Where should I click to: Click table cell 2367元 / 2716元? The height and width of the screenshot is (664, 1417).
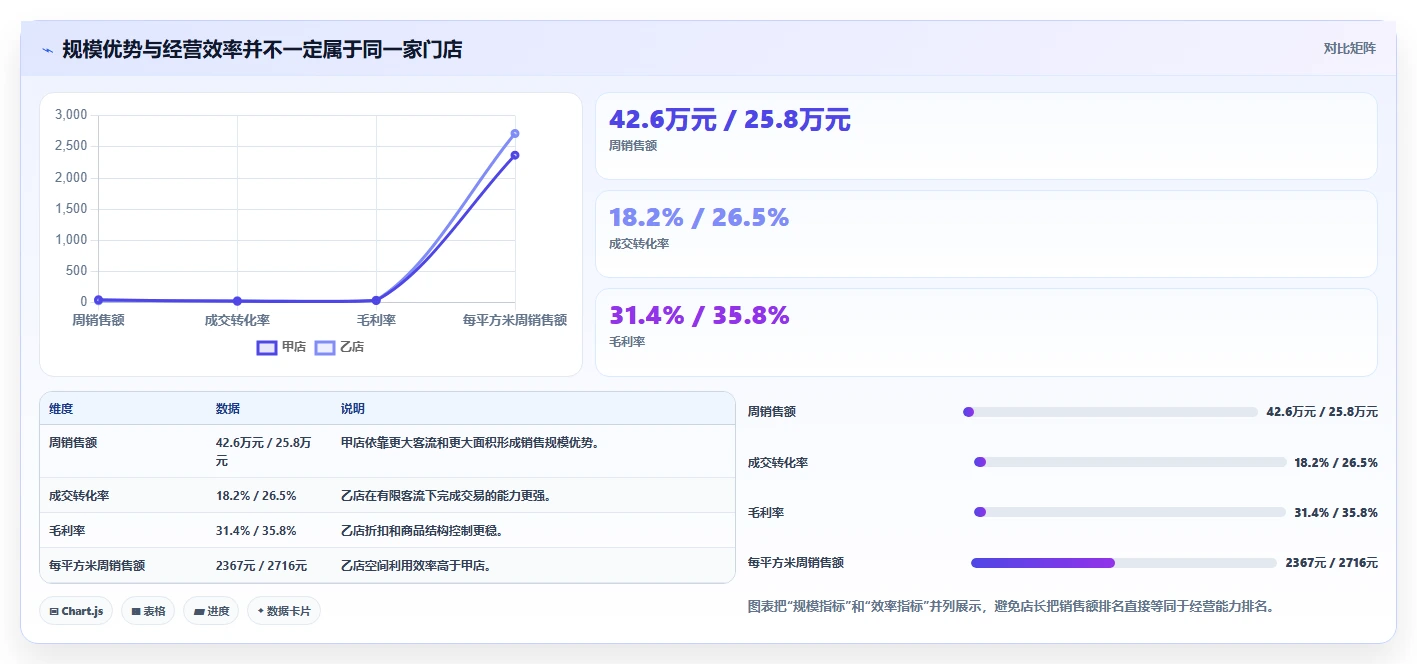tap(261, 565)
